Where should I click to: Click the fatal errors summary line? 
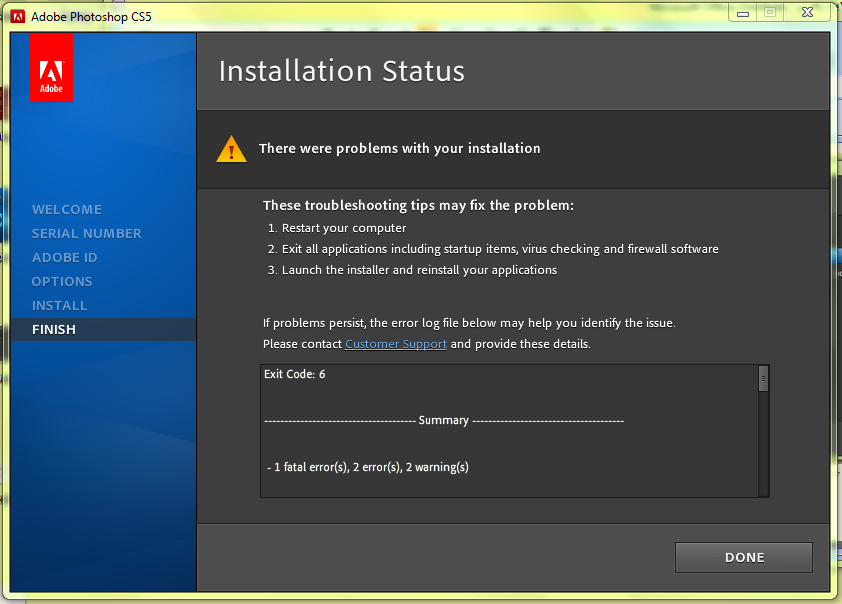tap(368, 467)
